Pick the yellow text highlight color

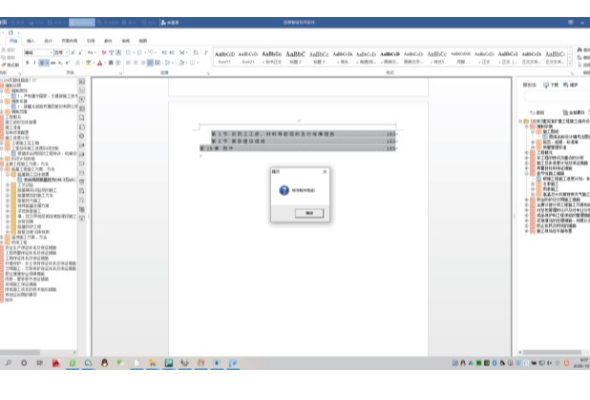[88, 63]
